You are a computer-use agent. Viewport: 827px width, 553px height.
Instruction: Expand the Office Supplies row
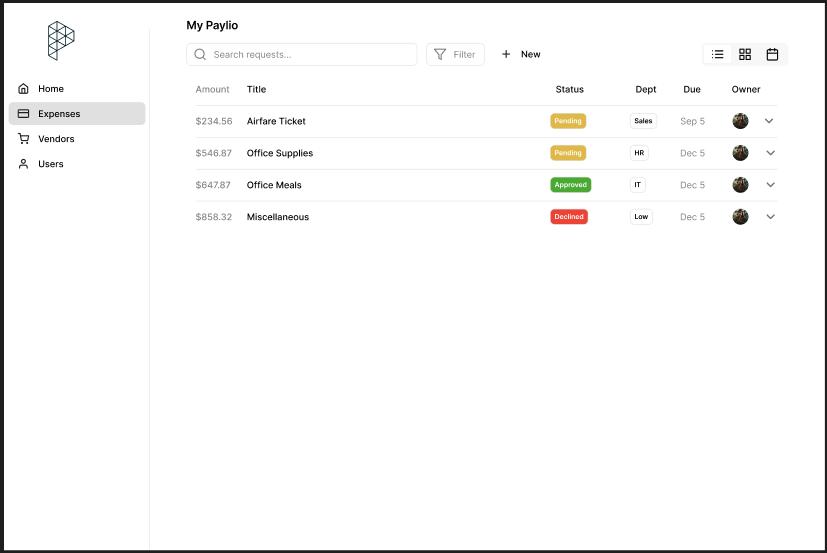(770, 153)
